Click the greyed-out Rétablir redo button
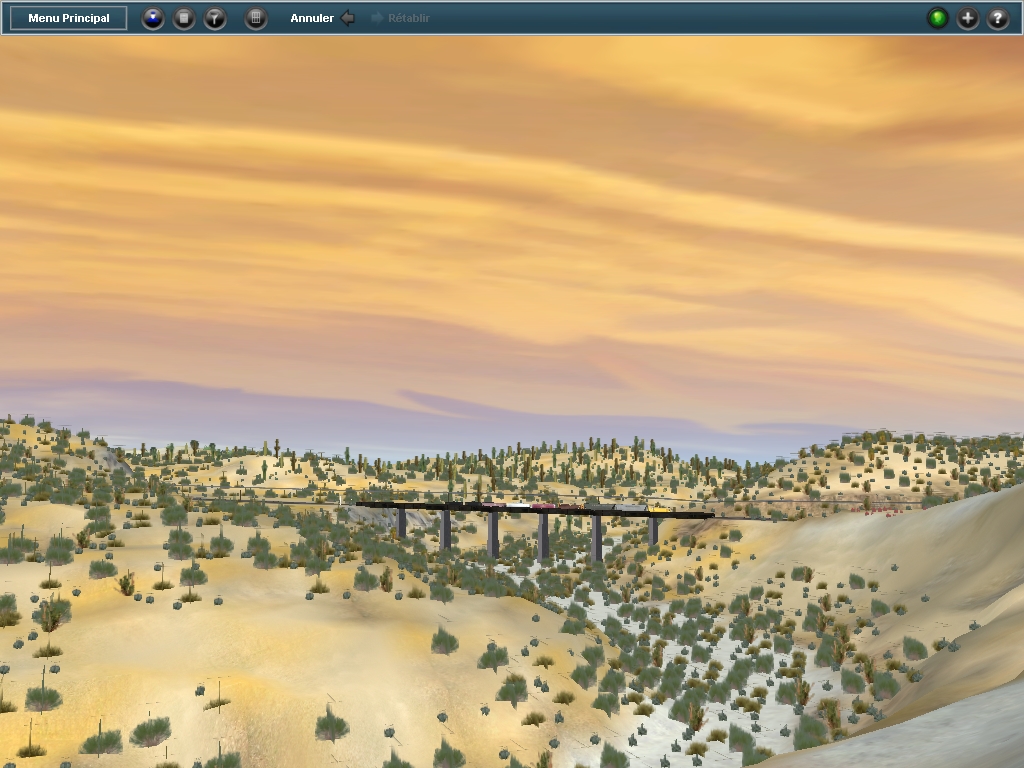 pyautogui.click(x=400, y=18)
